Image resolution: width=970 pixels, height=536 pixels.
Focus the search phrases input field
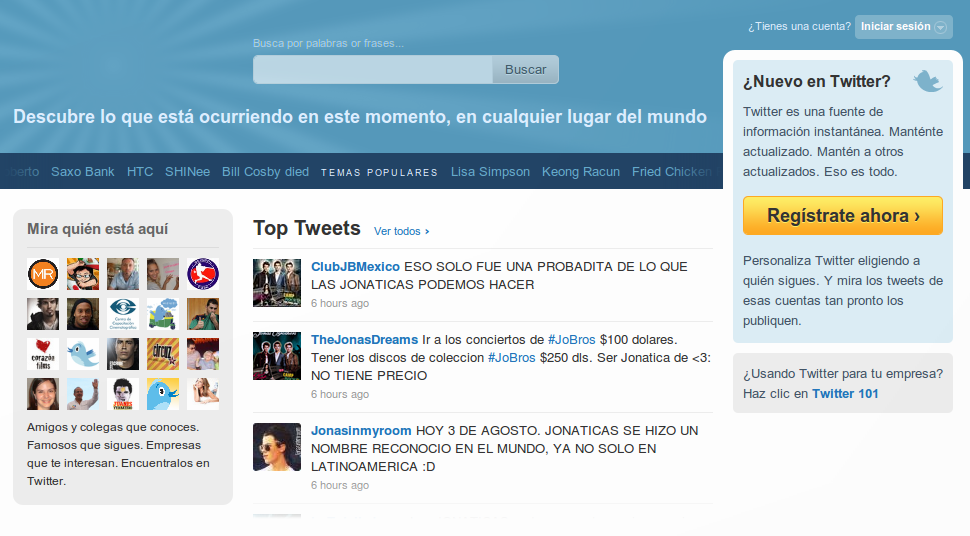pos(373,69)
